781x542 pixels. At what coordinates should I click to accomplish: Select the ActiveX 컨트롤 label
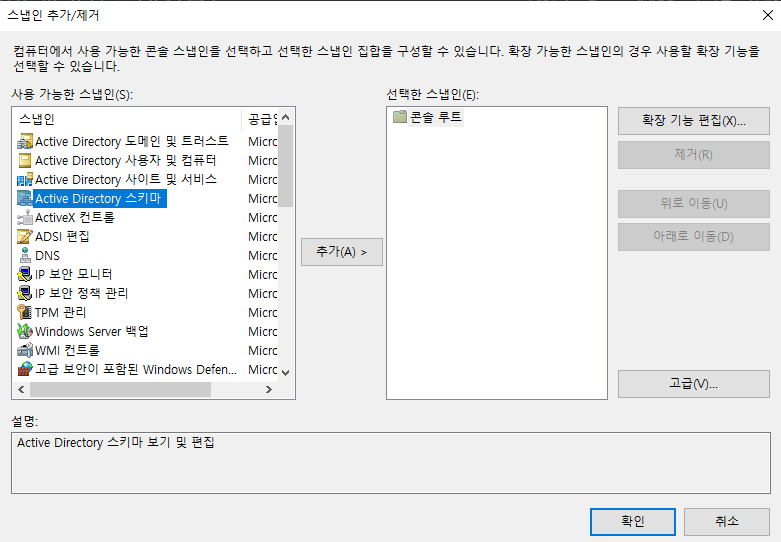pos(75,218)
